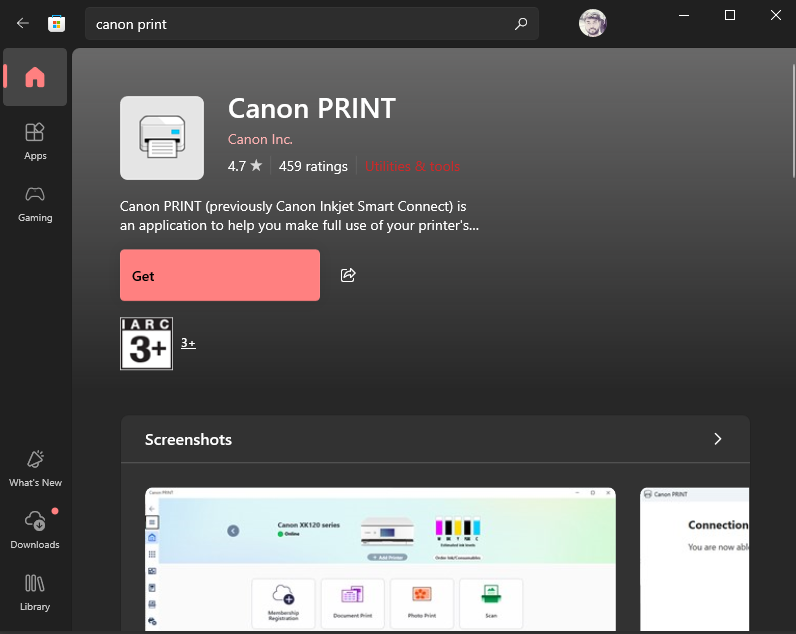Click the Microsoft Store logo icon
Viewport: 796px width, 634px height.
point(56,24)
